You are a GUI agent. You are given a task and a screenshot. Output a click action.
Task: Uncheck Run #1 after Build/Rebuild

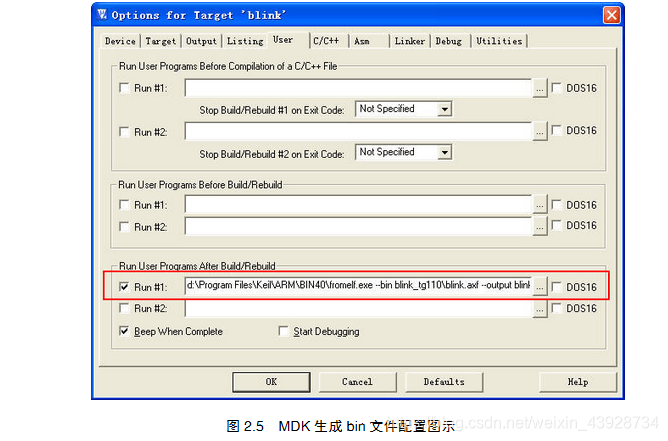pos(124,287)
